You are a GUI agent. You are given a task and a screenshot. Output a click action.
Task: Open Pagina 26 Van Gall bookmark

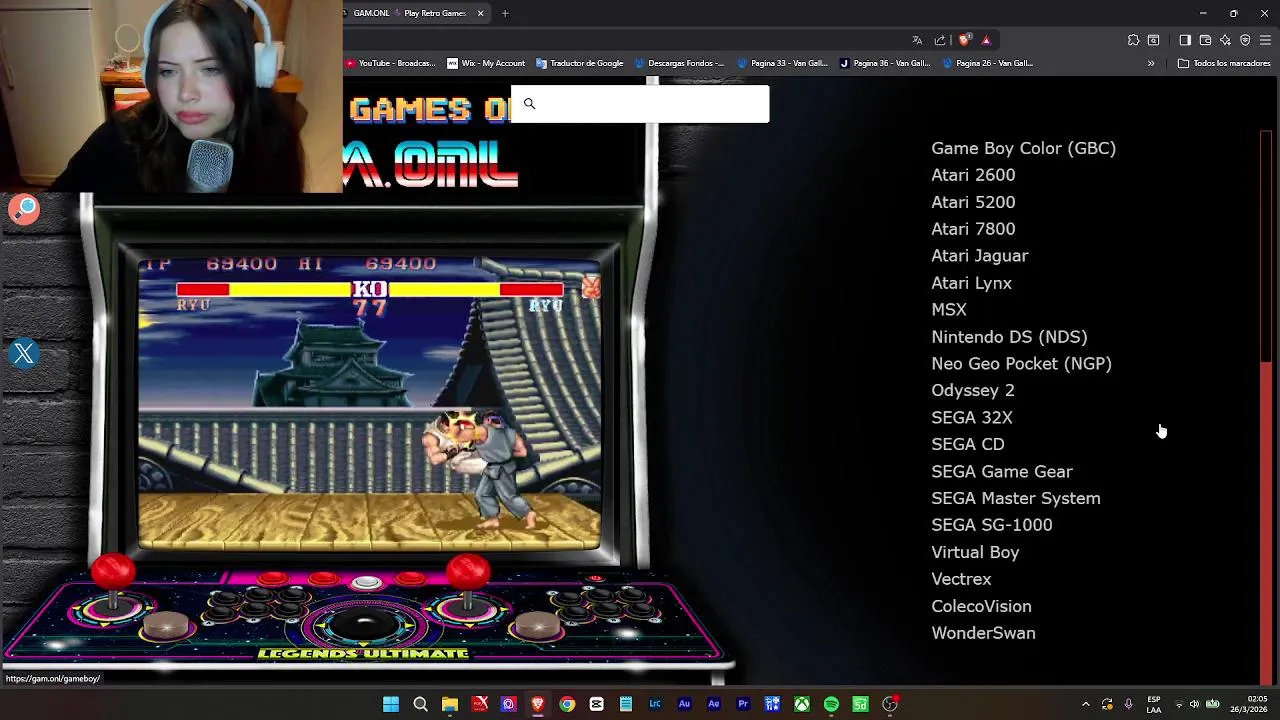click(987, 63)
